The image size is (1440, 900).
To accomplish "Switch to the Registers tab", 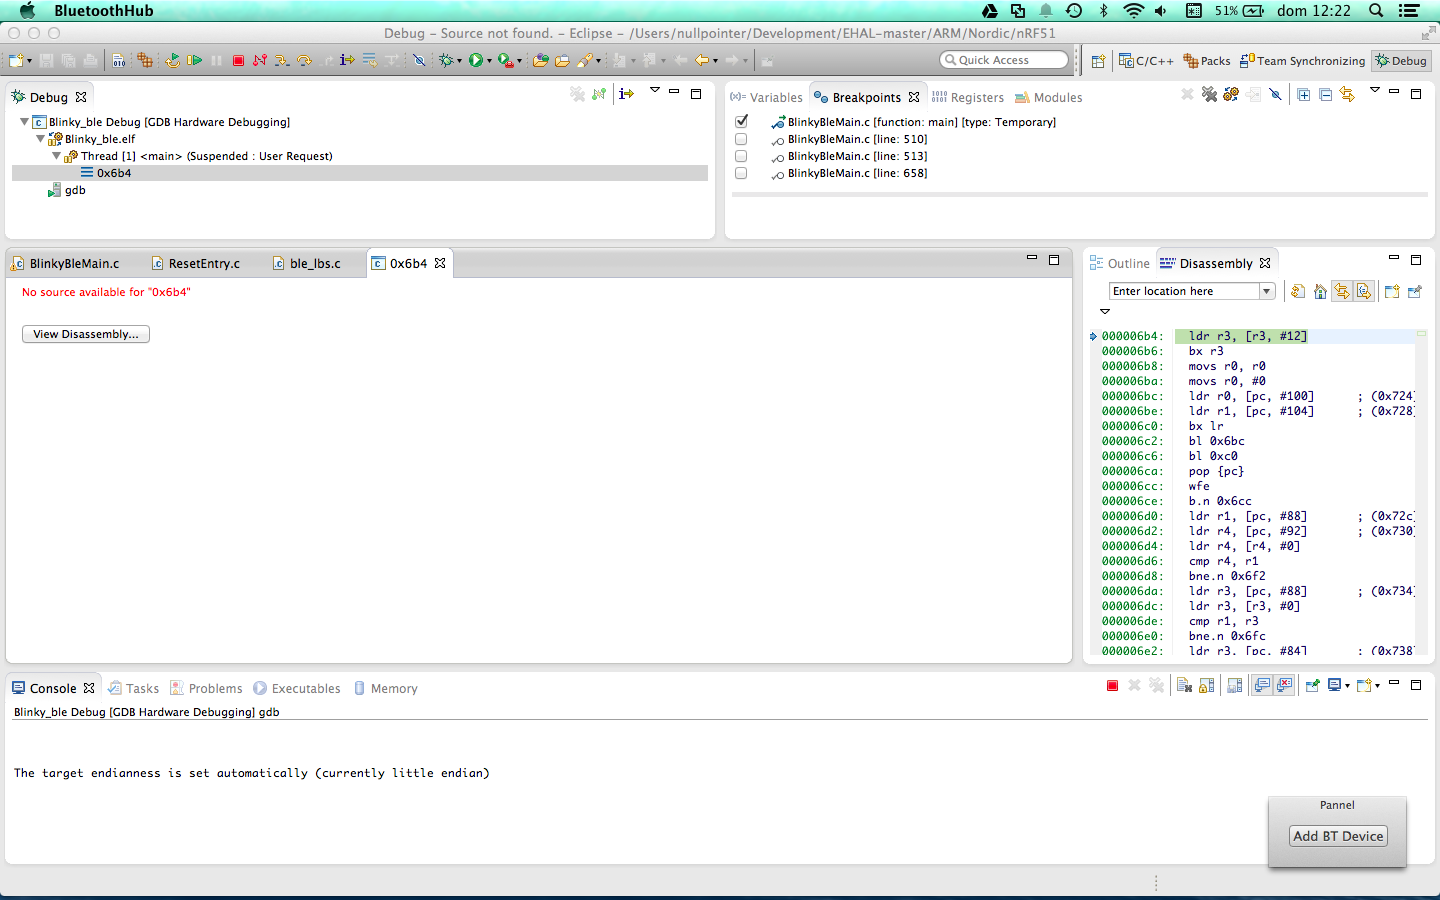I will coord(968,97).
